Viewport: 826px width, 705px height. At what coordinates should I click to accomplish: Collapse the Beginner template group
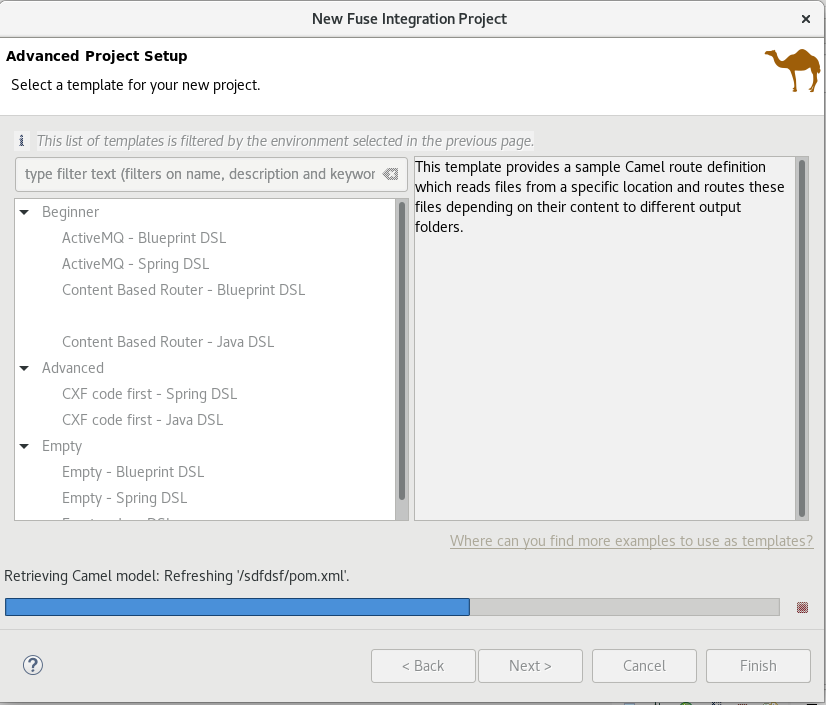(x=24, y=212)
